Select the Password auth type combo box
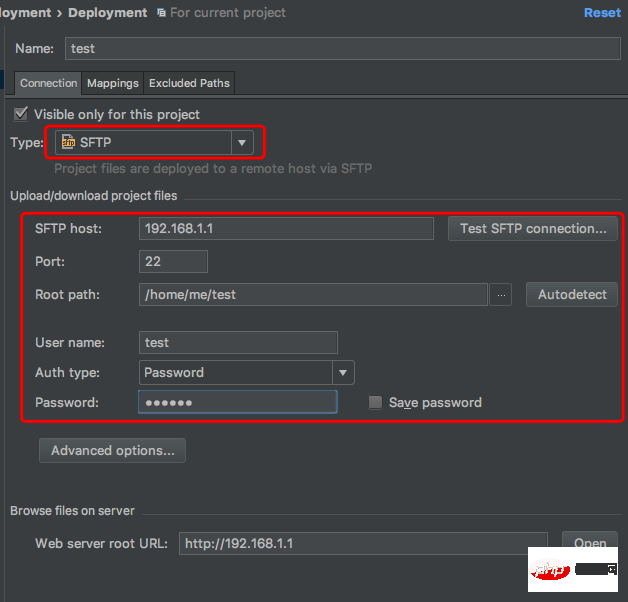 (236, 372)
